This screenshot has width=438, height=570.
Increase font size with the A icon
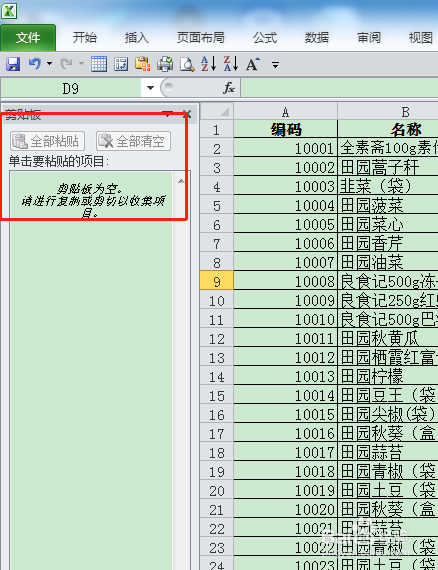[x=253, y=64]
